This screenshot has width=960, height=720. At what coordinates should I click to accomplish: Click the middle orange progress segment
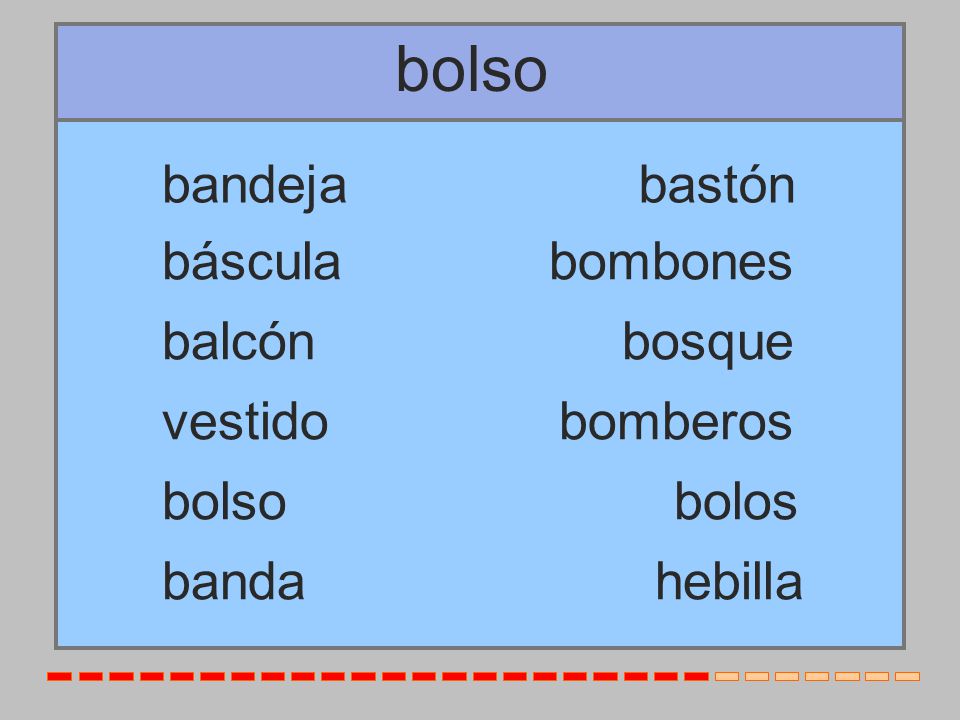[817, 677]
